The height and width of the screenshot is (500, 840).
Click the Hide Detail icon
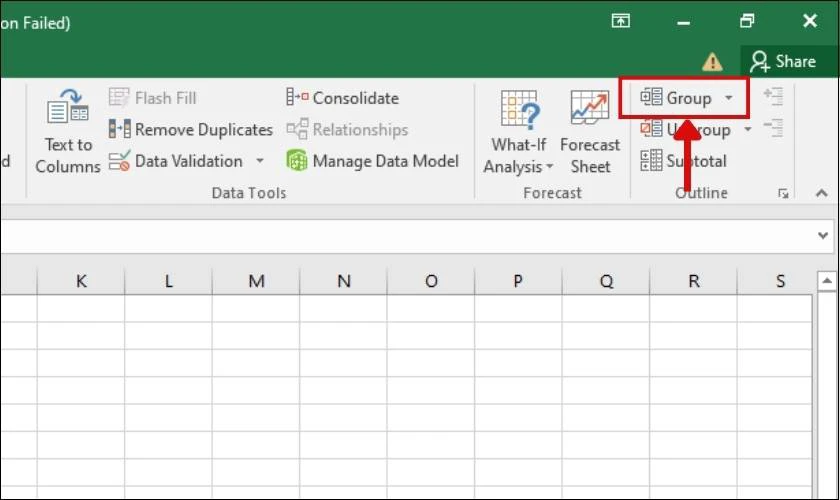[x=773, y=129]
